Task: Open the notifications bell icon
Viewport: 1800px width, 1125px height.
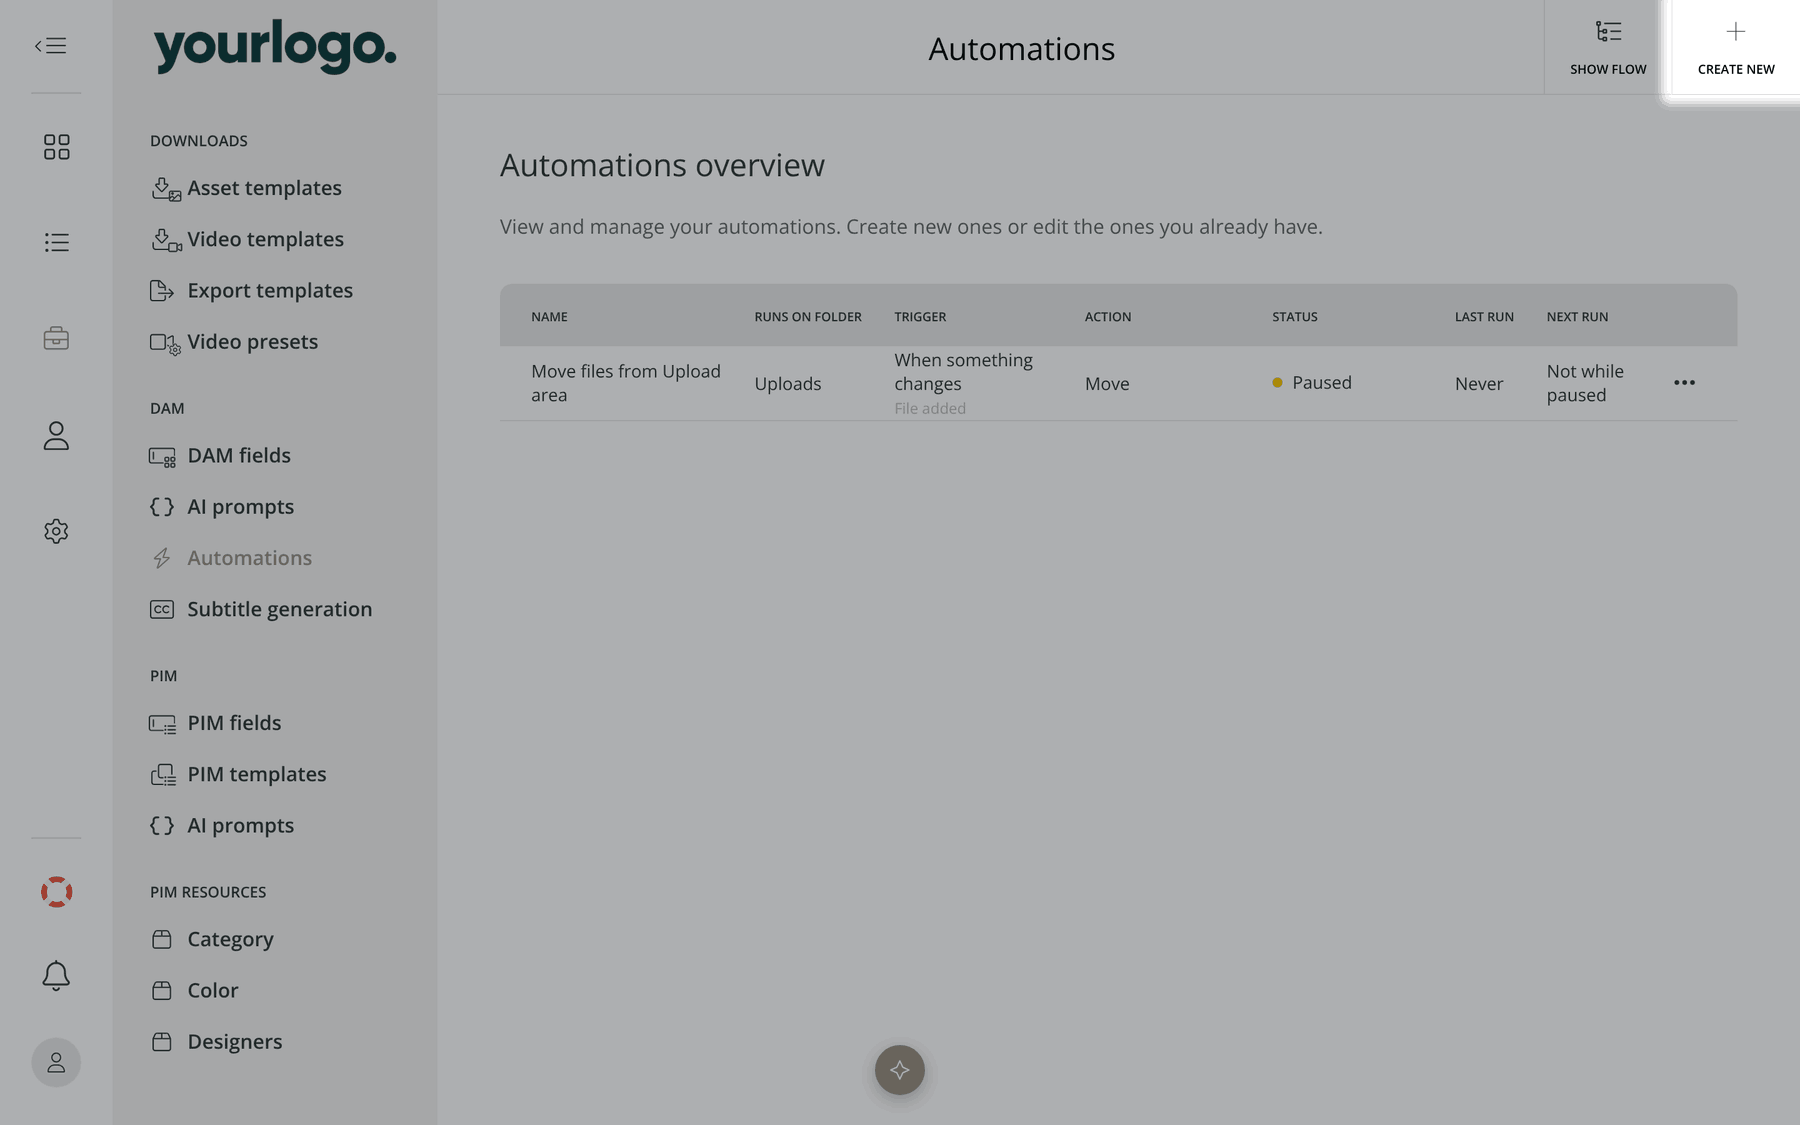Action: pyautogui.click(x=56, y=975)
